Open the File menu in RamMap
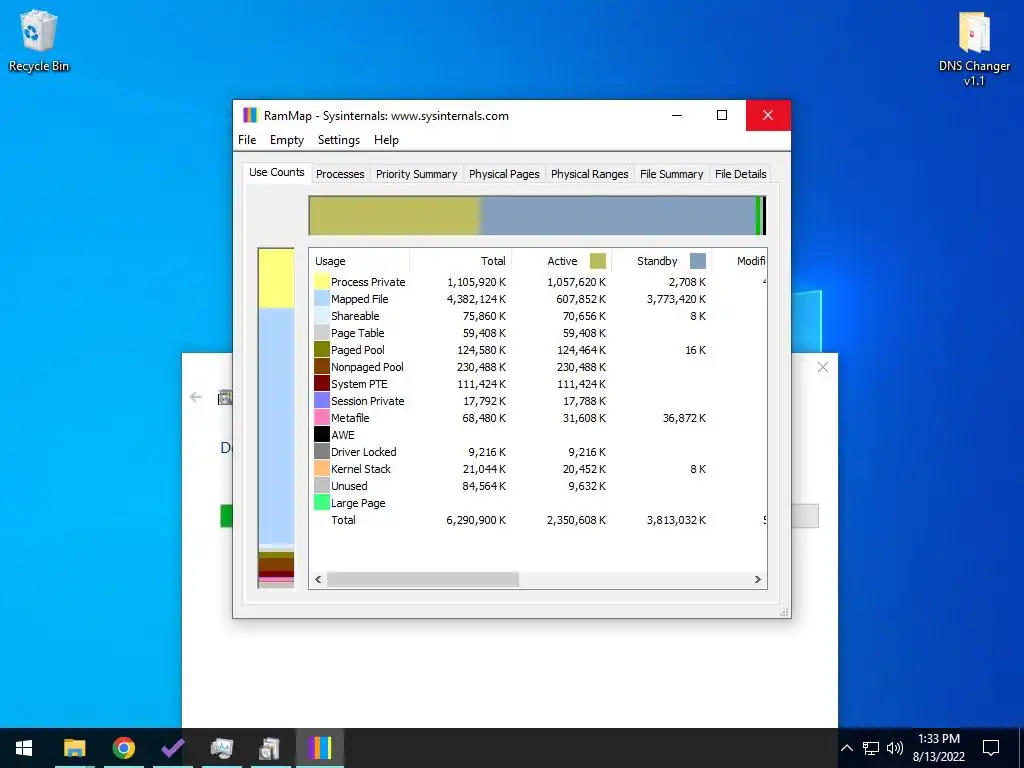The width and height of the screenshot is (1024, 768). (x=247, y=140)
